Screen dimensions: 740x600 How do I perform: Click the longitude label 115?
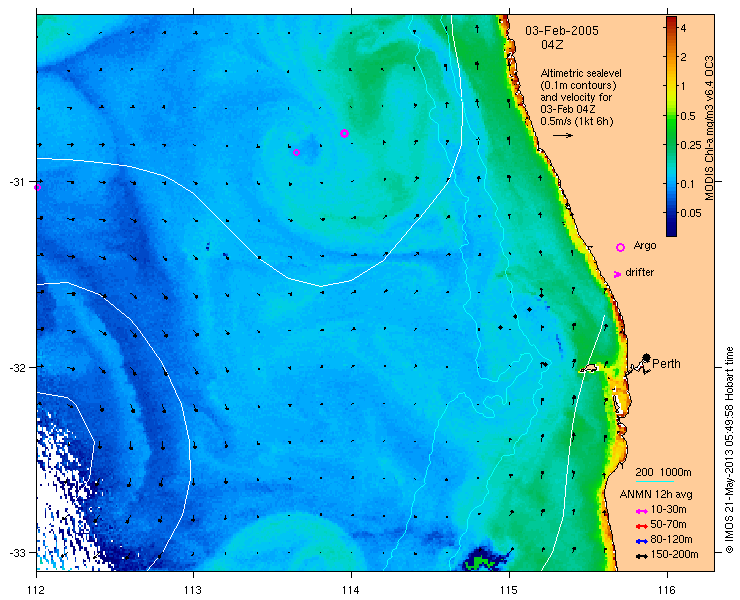pos(509,590)
